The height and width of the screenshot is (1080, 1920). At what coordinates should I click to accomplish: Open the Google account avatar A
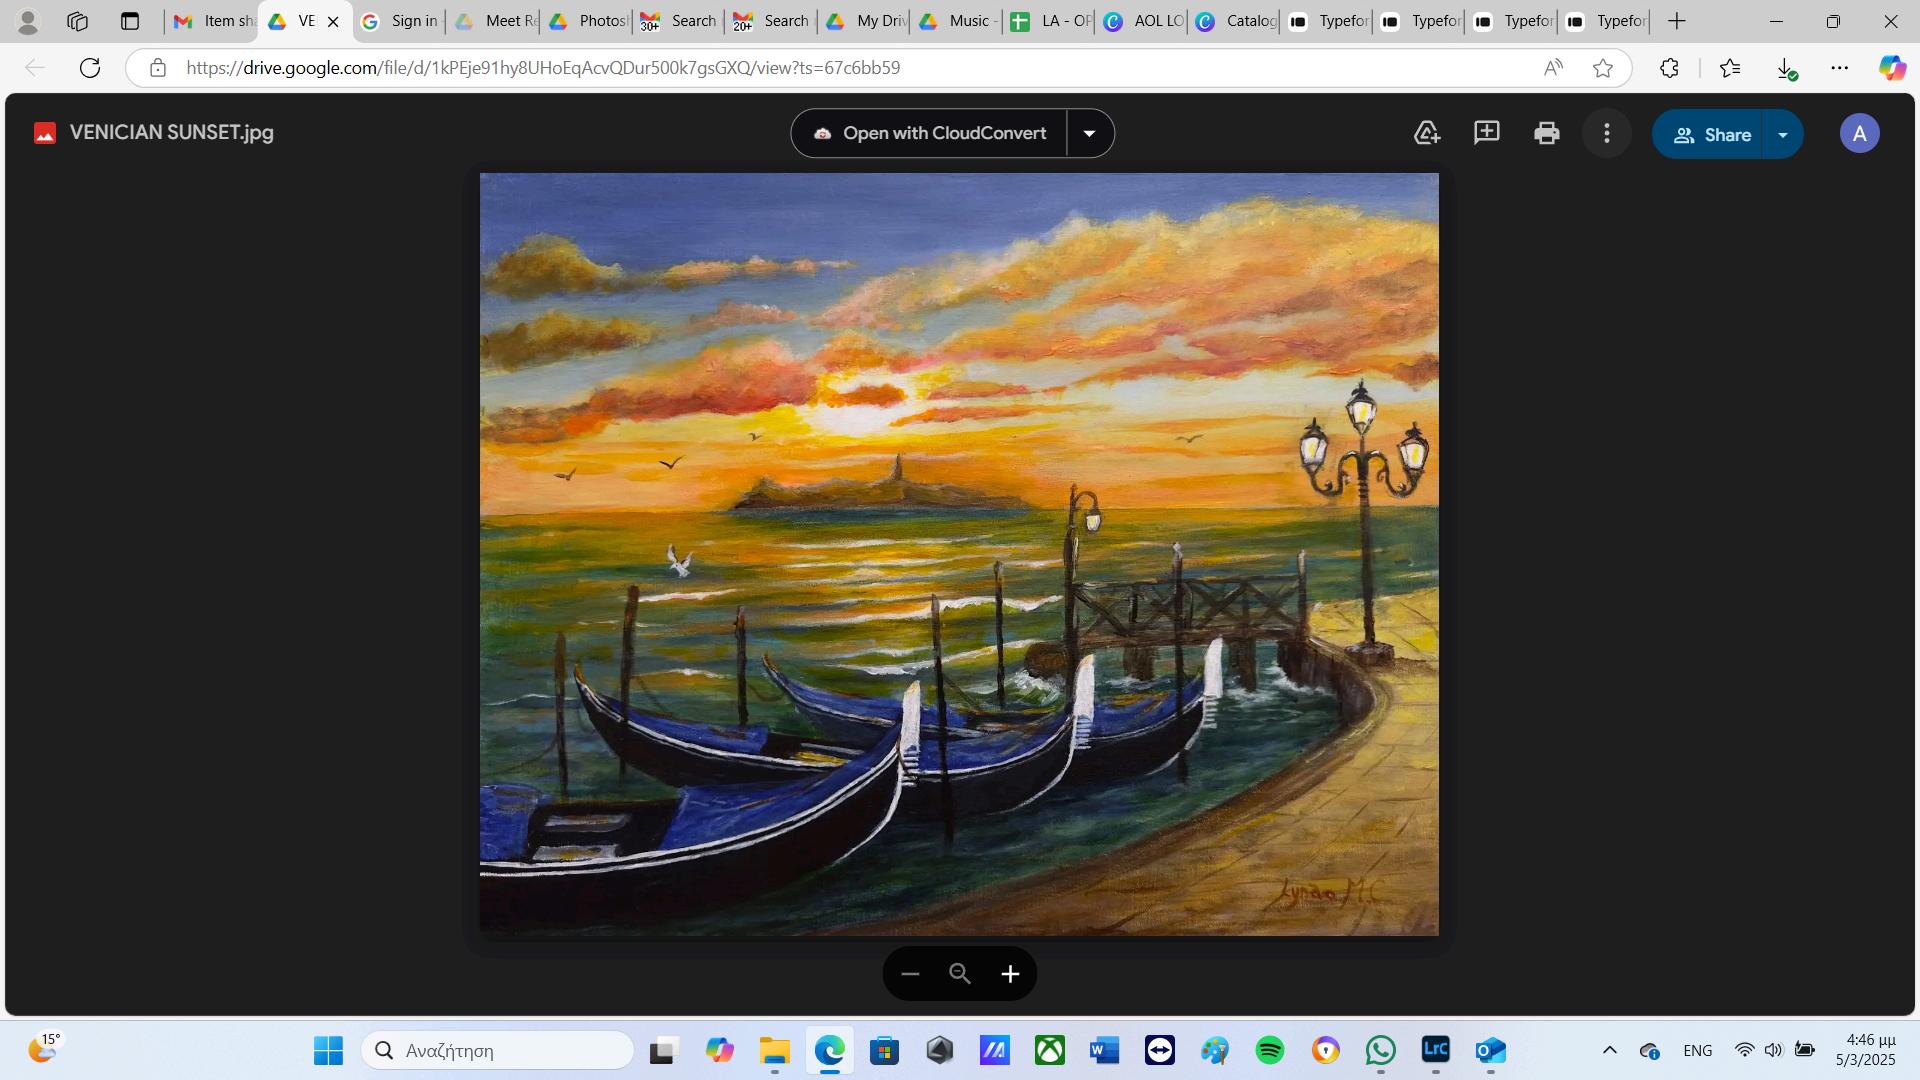(x=1859, y=133)
